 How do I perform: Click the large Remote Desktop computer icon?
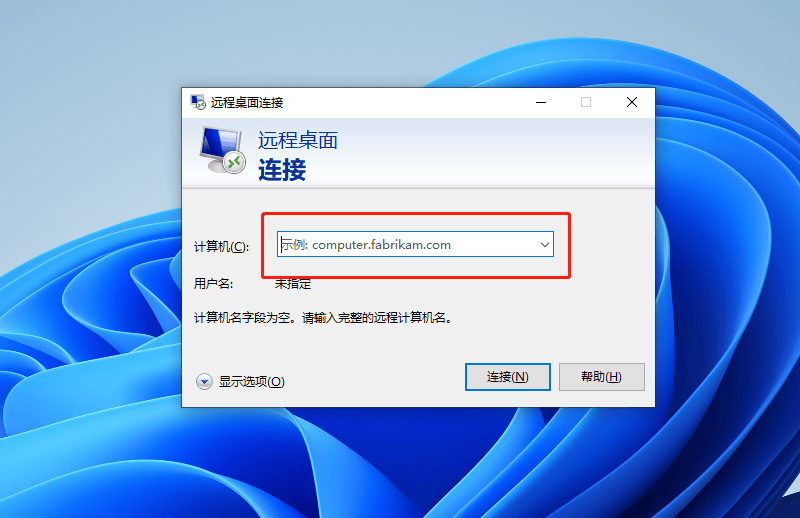coord(222,150)
